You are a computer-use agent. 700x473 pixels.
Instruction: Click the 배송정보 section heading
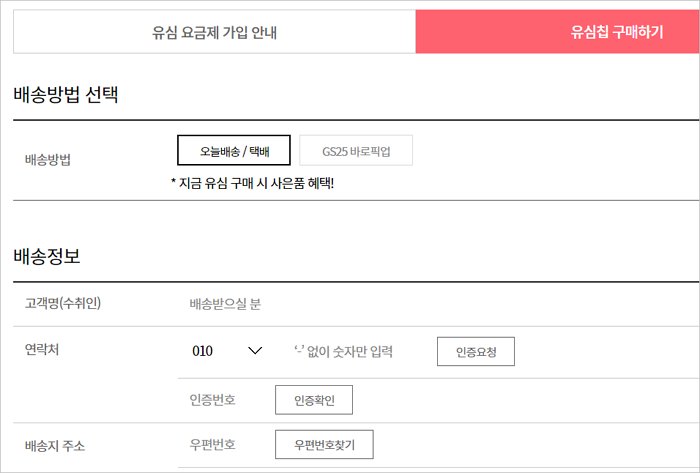[47, 256]
